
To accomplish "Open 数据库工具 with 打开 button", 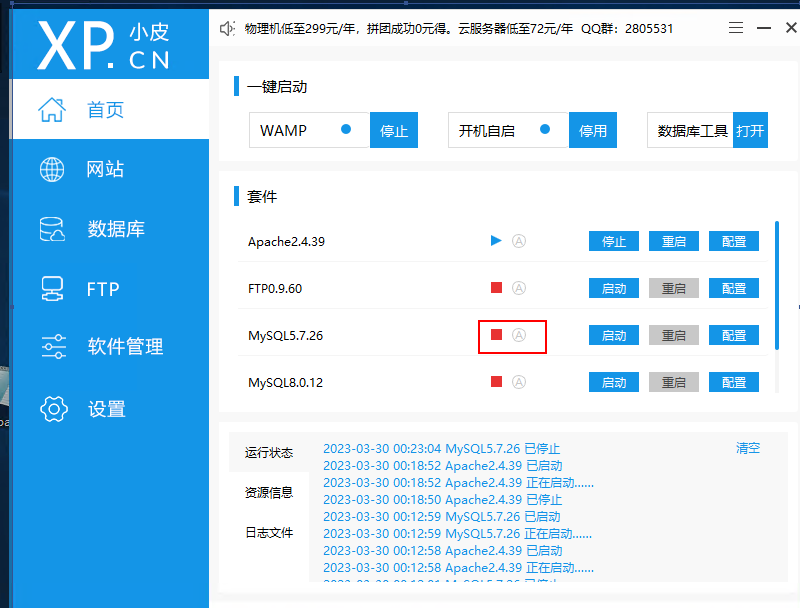I will (x=750, y=130).
